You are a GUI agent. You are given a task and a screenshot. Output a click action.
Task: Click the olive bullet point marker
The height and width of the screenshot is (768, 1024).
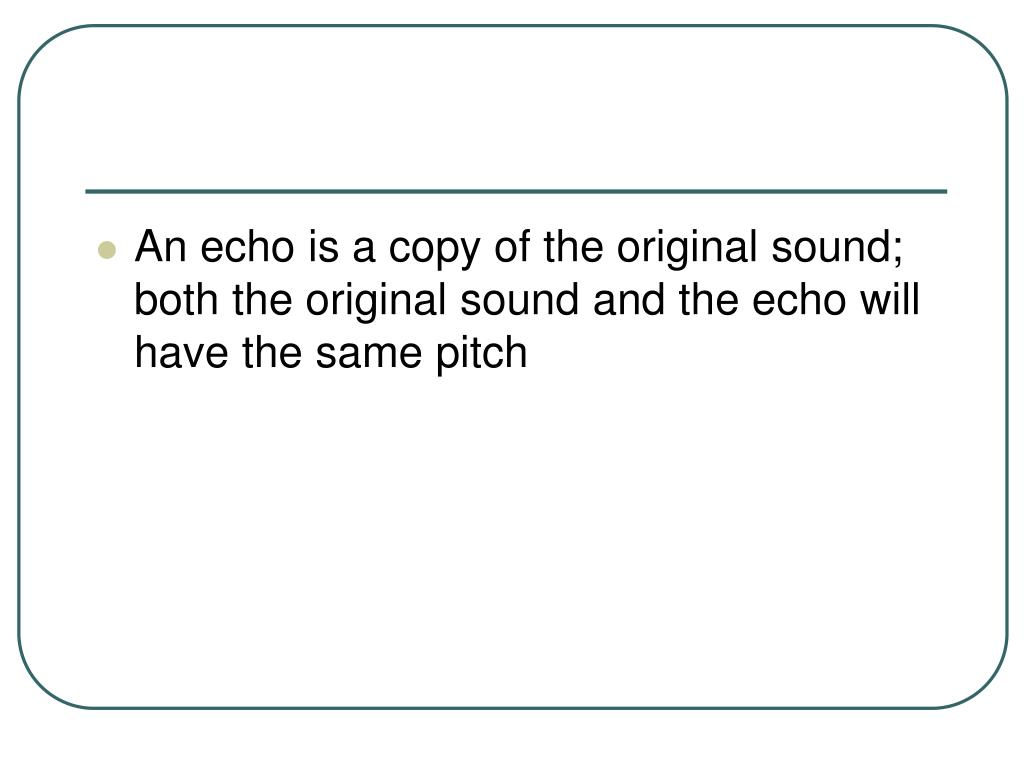[106, 249]
